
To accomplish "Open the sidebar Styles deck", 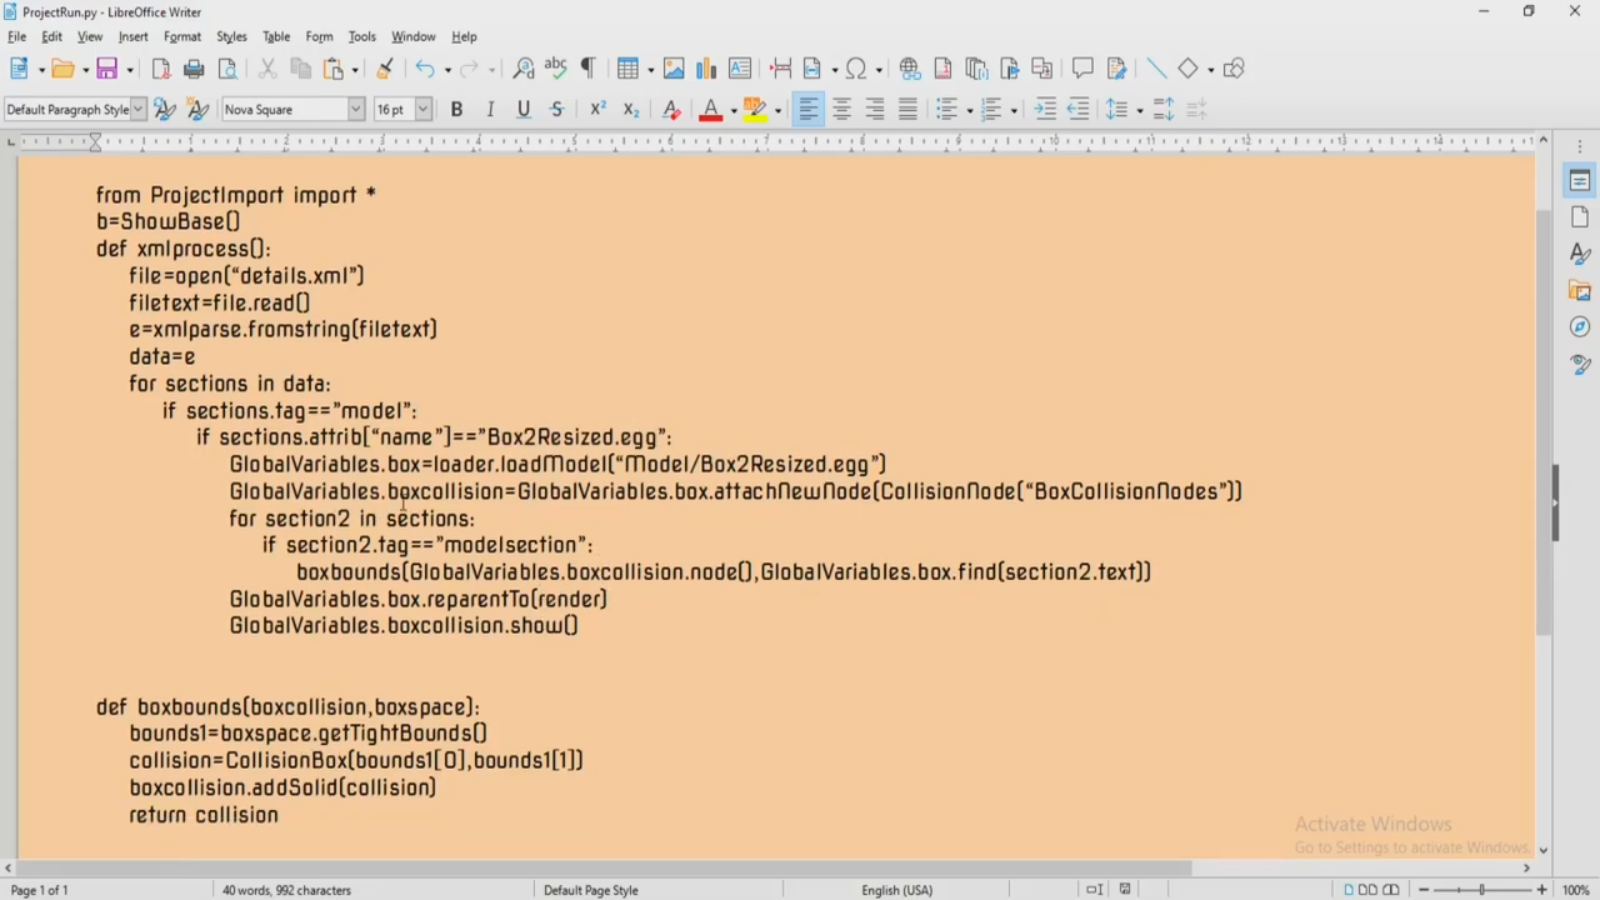I will (x=1580, y=254).
